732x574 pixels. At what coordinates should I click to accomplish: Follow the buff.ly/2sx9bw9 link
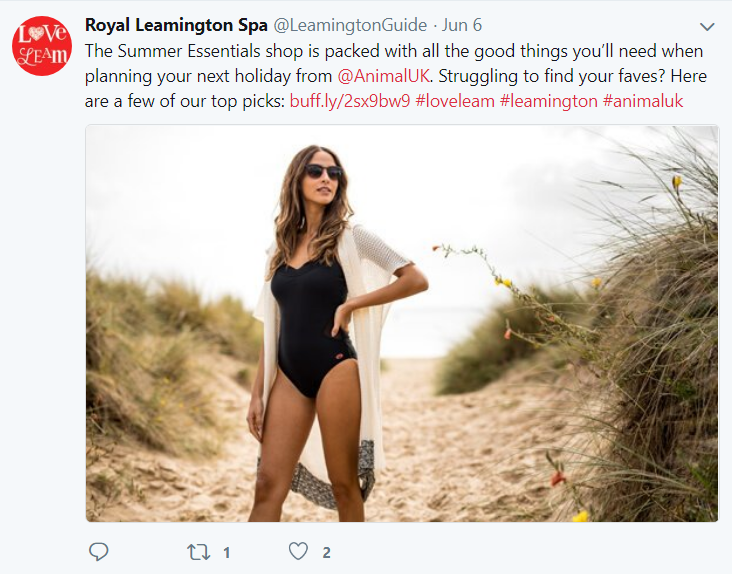pos(350,101)
